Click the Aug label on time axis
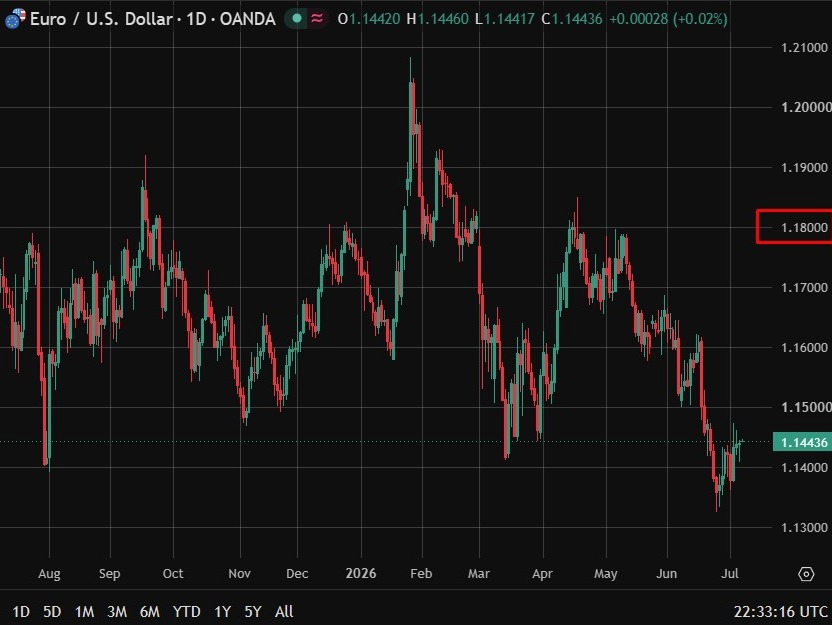Viewport: 832px width, 625px height. pyautogui.click(x=49, y=574)
